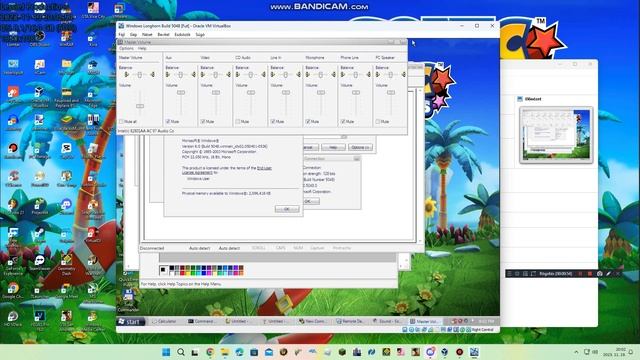Viewport: 640px width, 360px height.
Task: Open Chrome from host taskbar
Action: [210, 352]
